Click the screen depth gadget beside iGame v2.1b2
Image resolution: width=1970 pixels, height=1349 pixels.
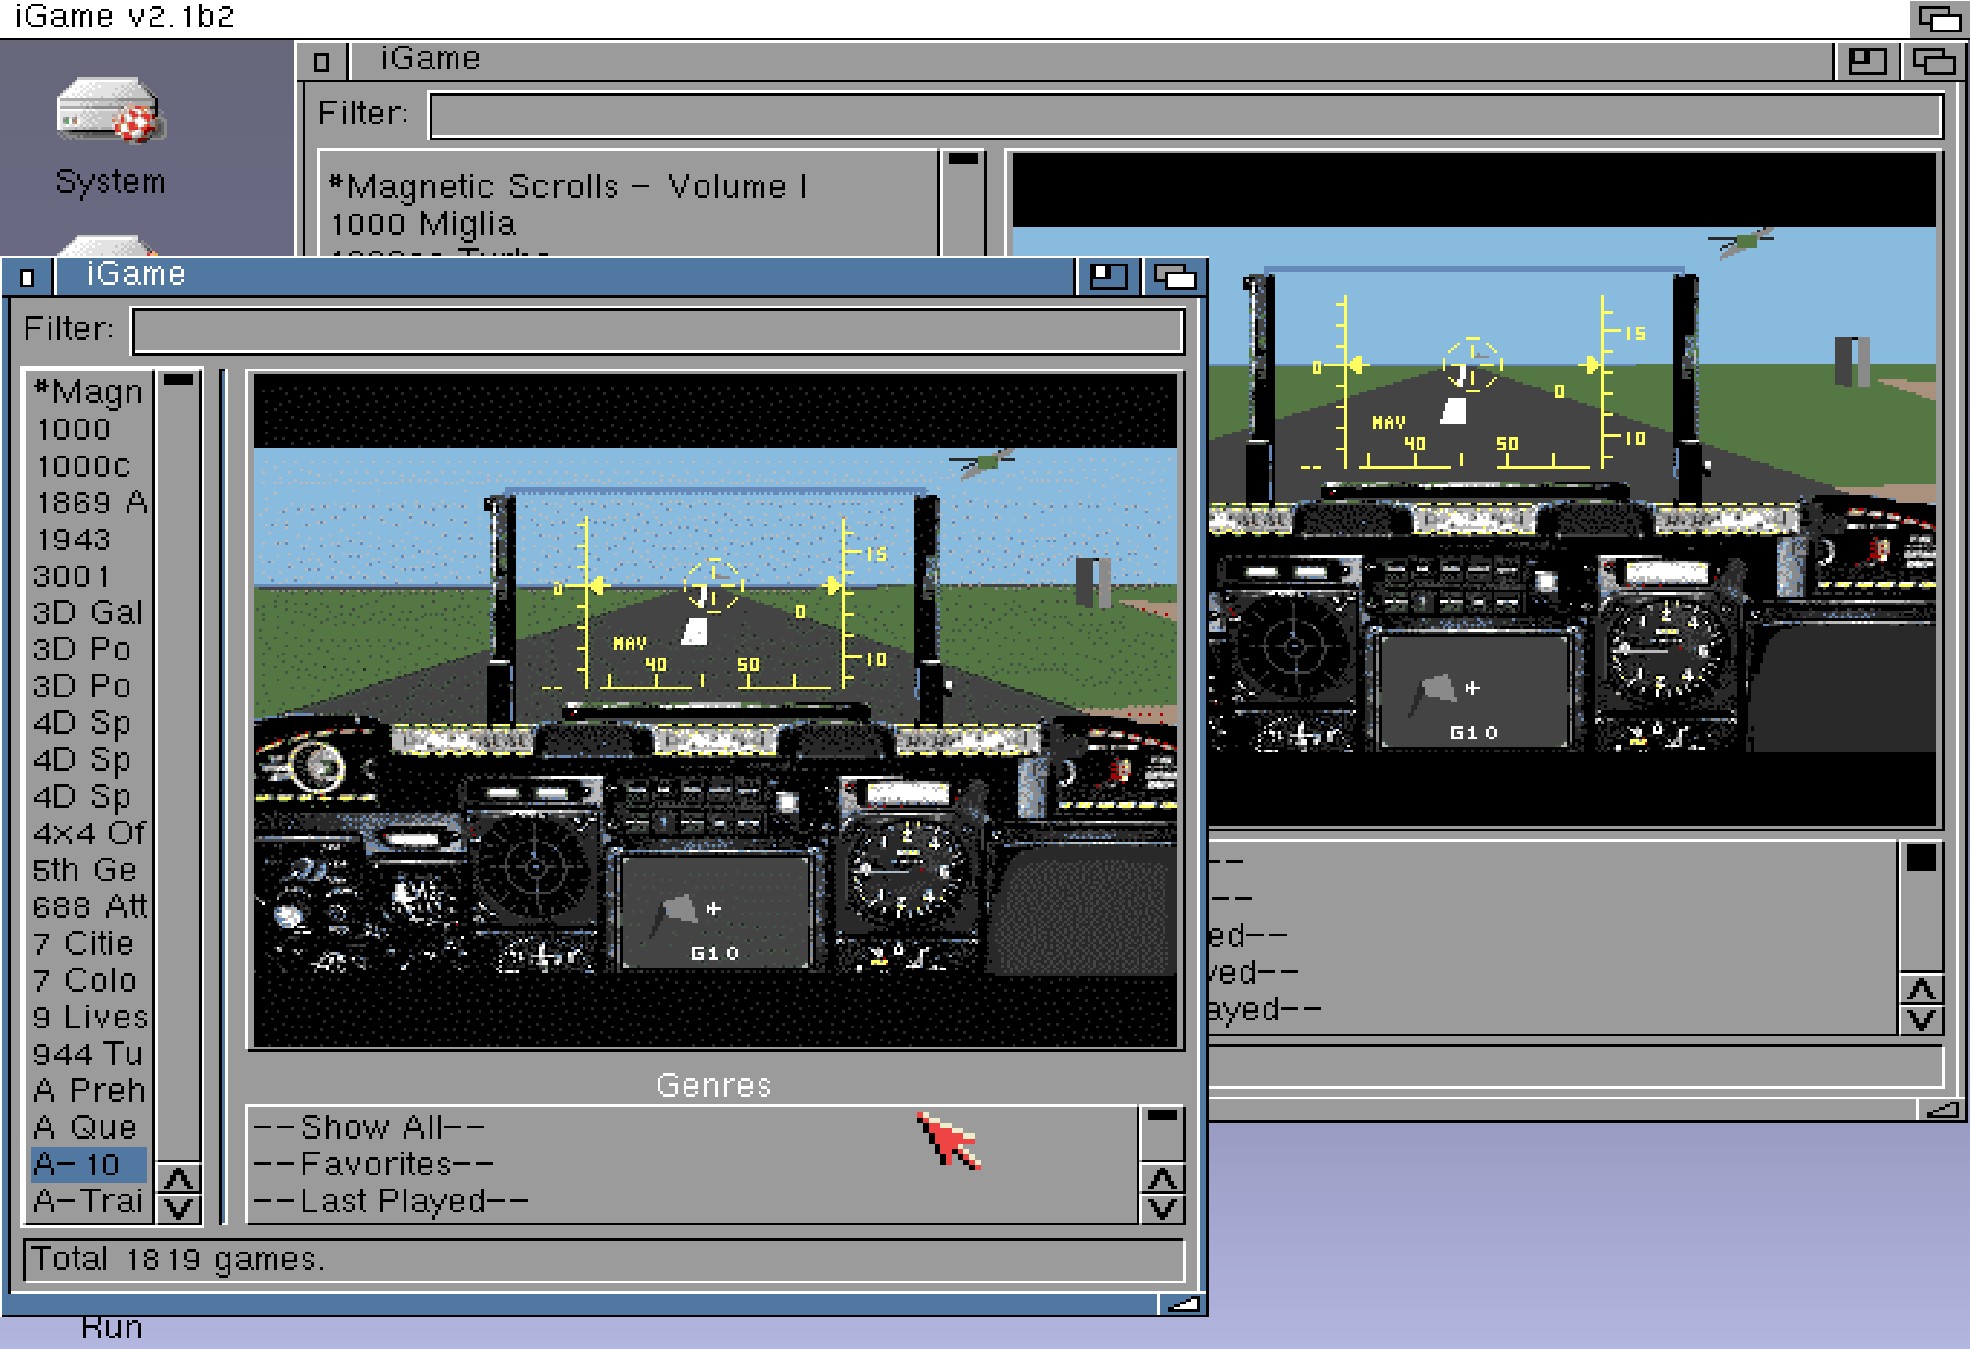[1939, 18]
